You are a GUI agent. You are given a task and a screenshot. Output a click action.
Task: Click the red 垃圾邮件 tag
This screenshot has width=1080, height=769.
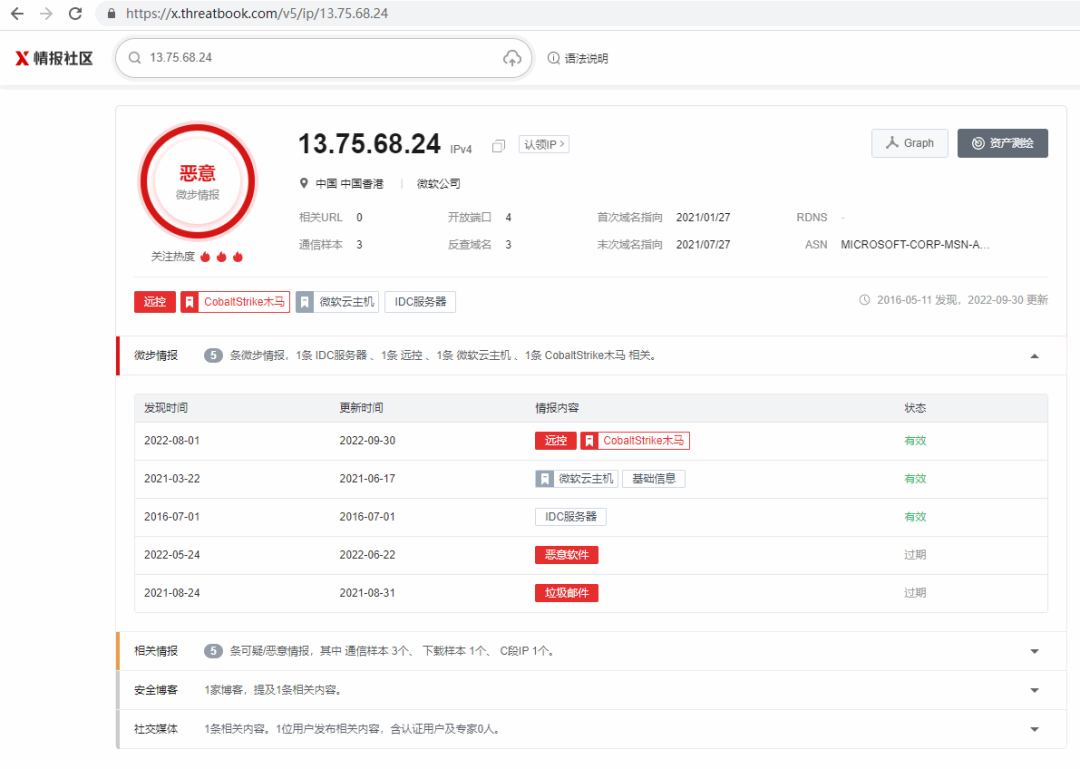[567, 593]
